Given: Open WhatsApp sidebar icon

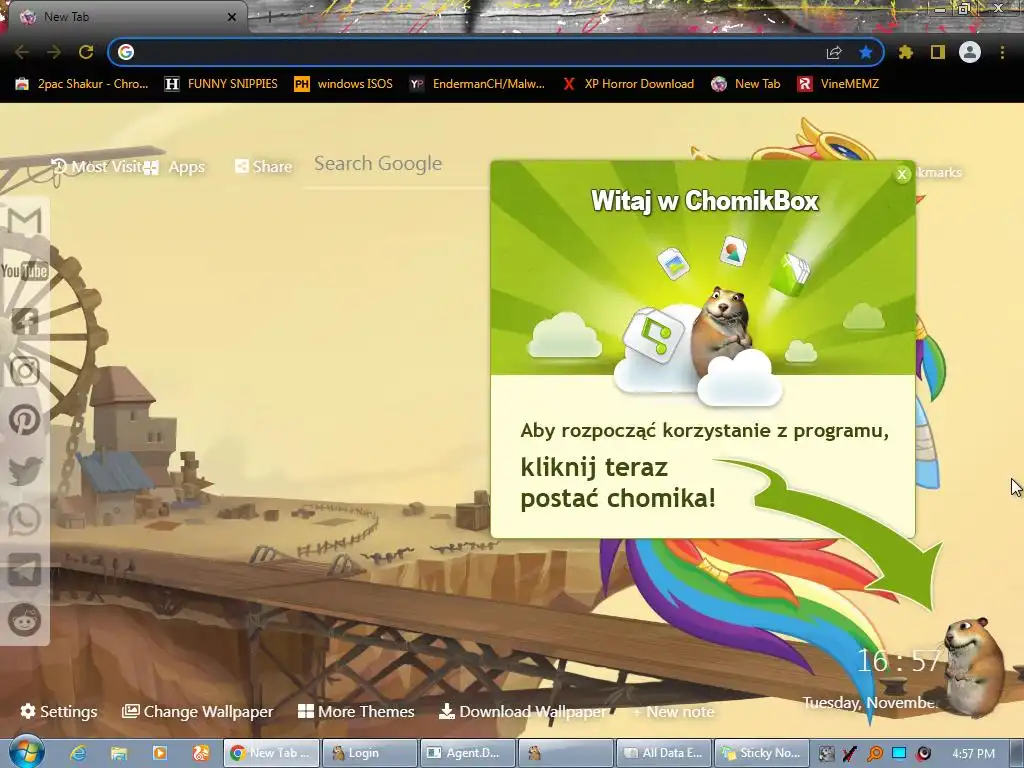Looking at the screenshot, I should pos(25,520).
